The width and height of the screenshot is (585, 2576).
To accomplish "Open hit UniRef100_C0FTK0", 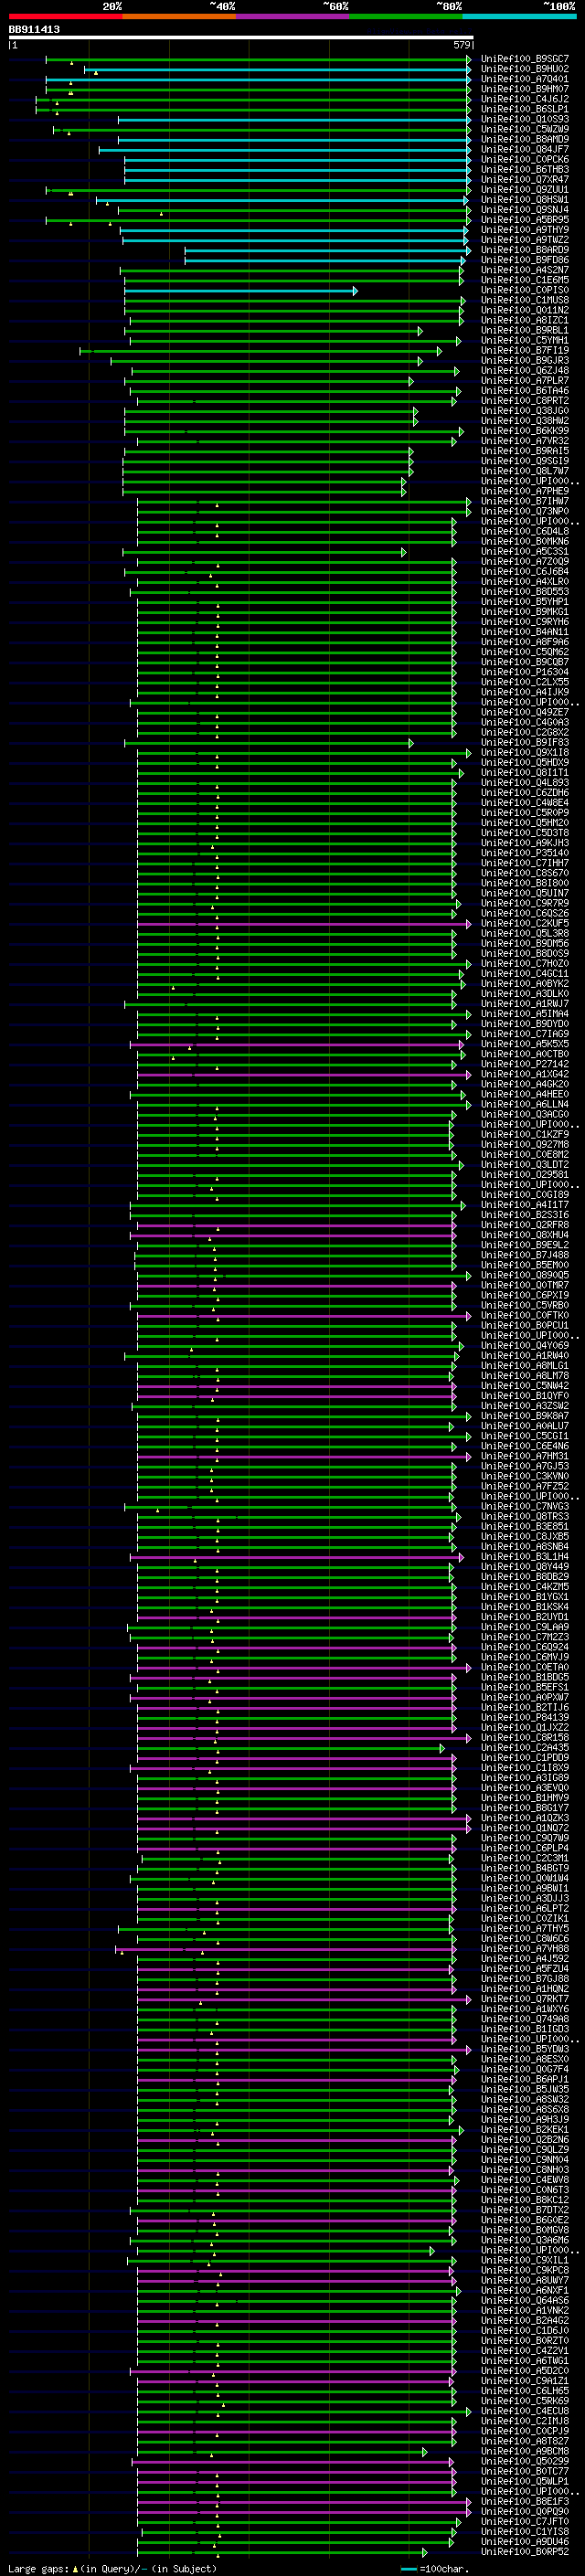I will [x=525, y=1316].
